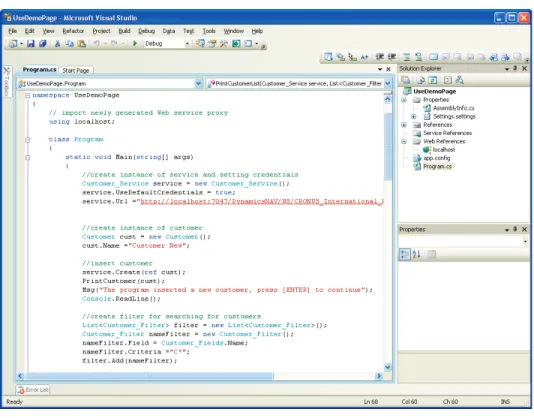Open the Debug configuration dropdown
The image size is (534, 418).
click(x=187, y=44)
